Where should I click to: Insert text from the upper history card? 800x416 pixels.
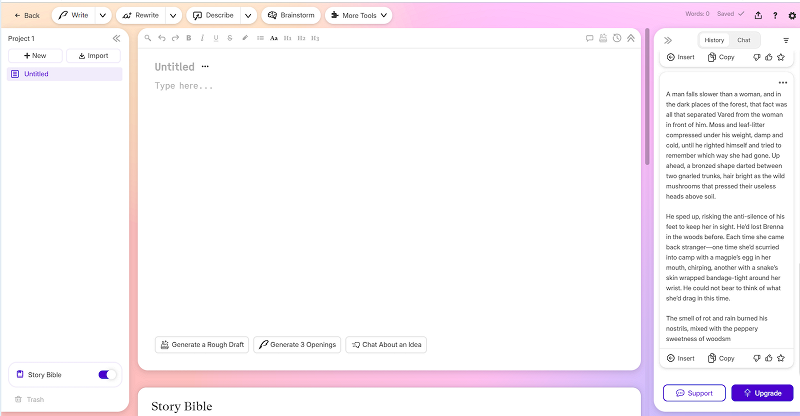[681, 57]
